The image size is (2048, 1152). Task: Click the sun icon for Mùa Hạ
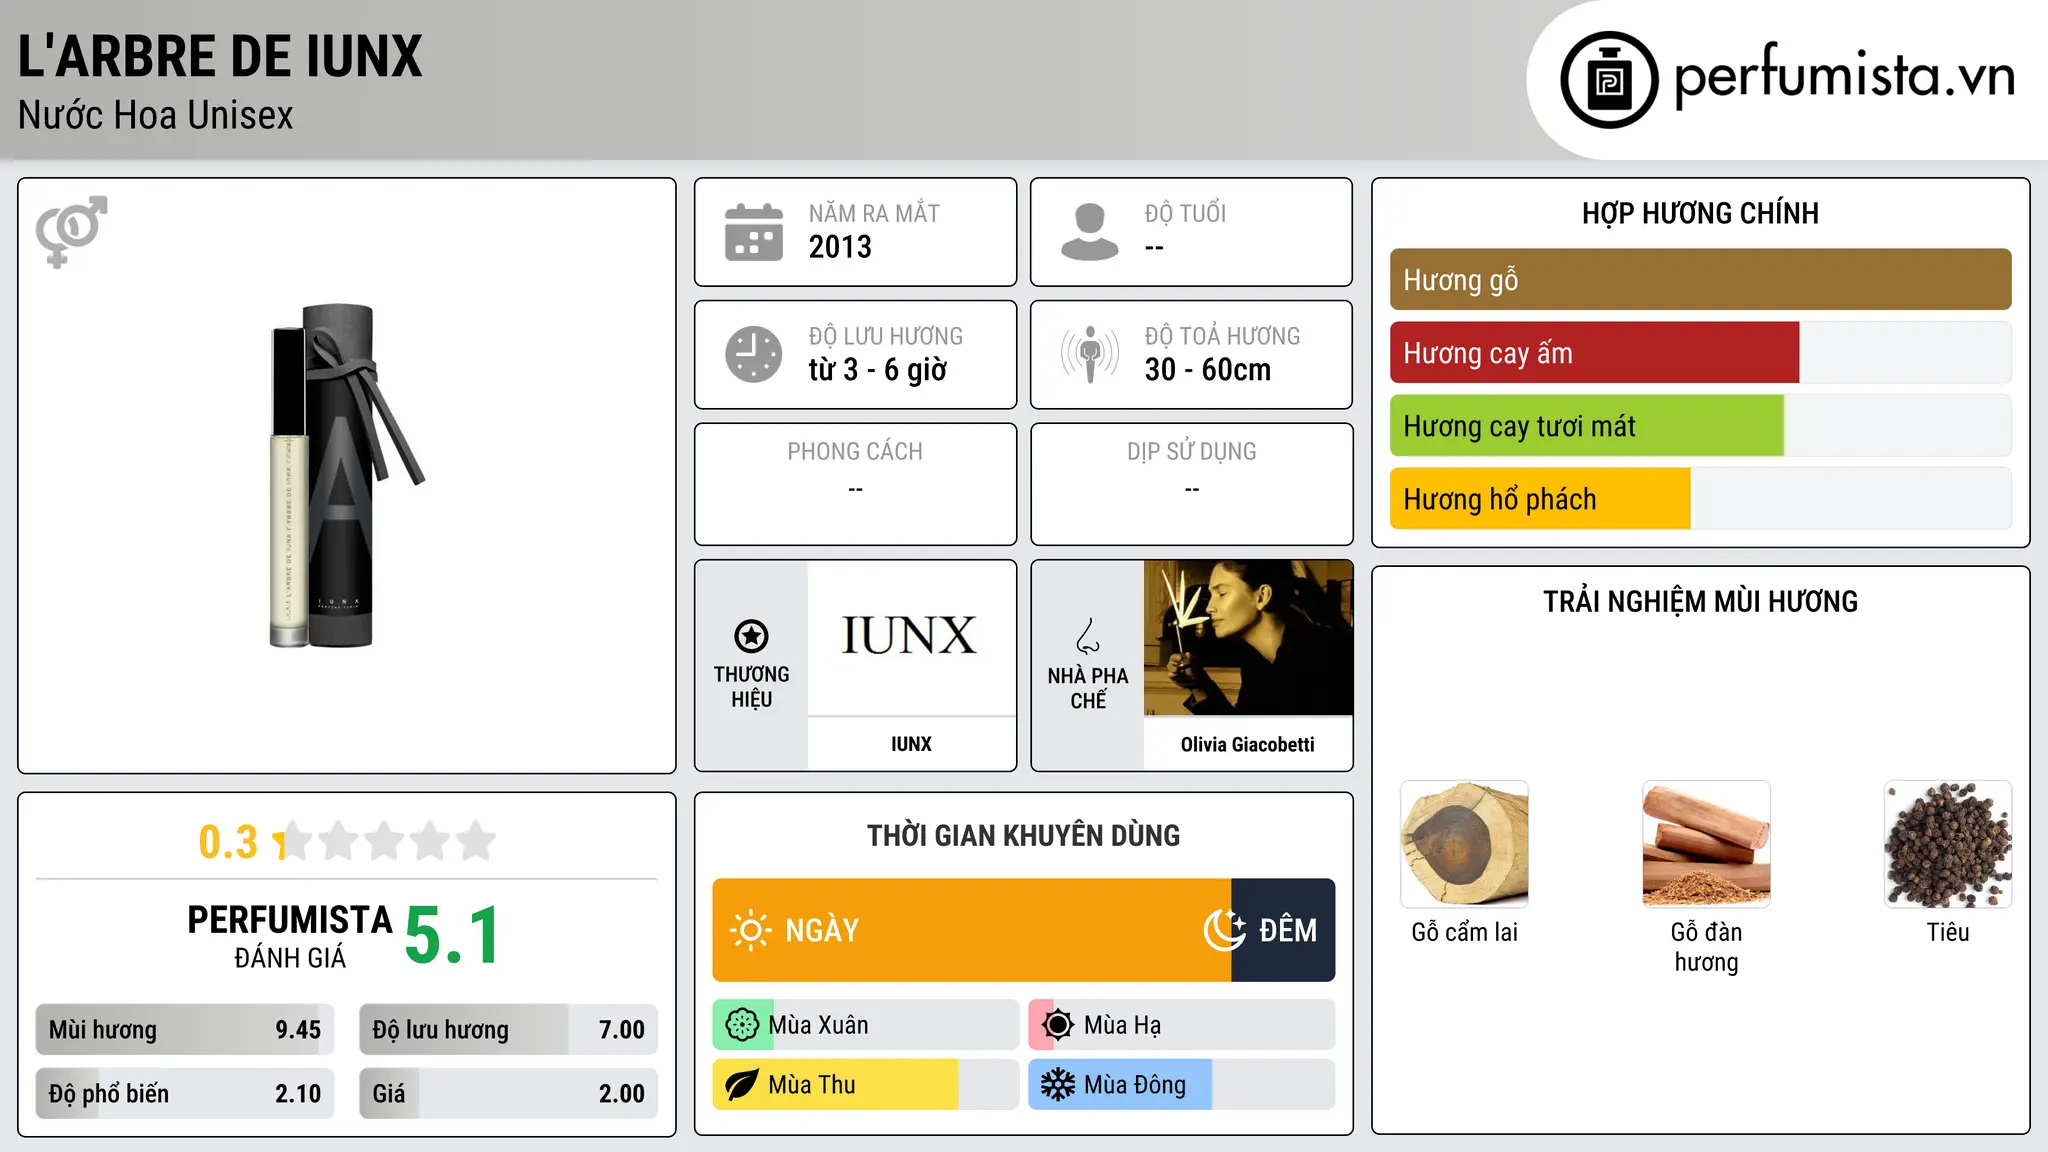pos(1057,1025)
